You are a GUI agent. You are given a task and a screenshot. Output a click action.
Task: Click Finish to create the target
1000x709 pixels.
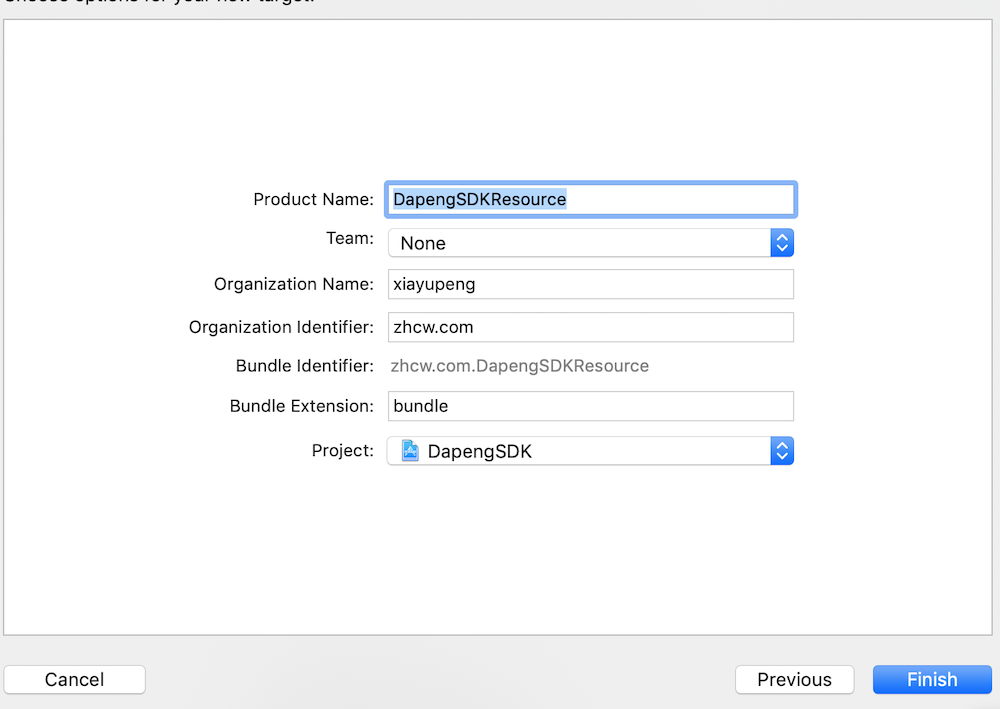point(931,679)
